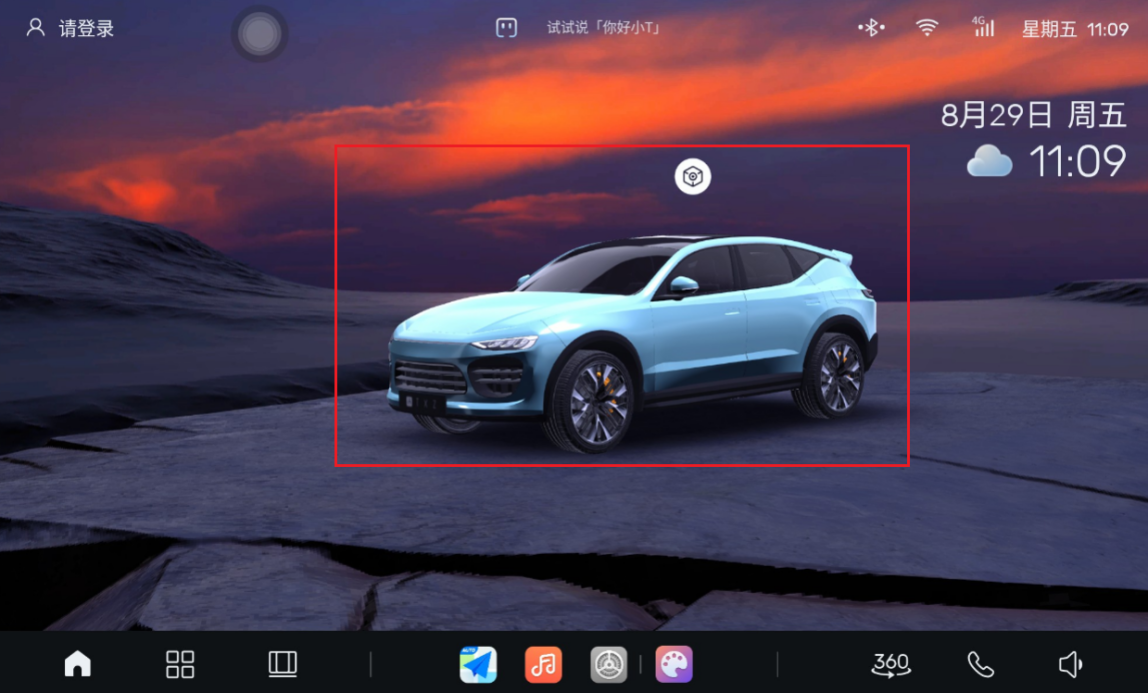
Task: Check the 4G signal indicator
Action: (x=983, y=27)
